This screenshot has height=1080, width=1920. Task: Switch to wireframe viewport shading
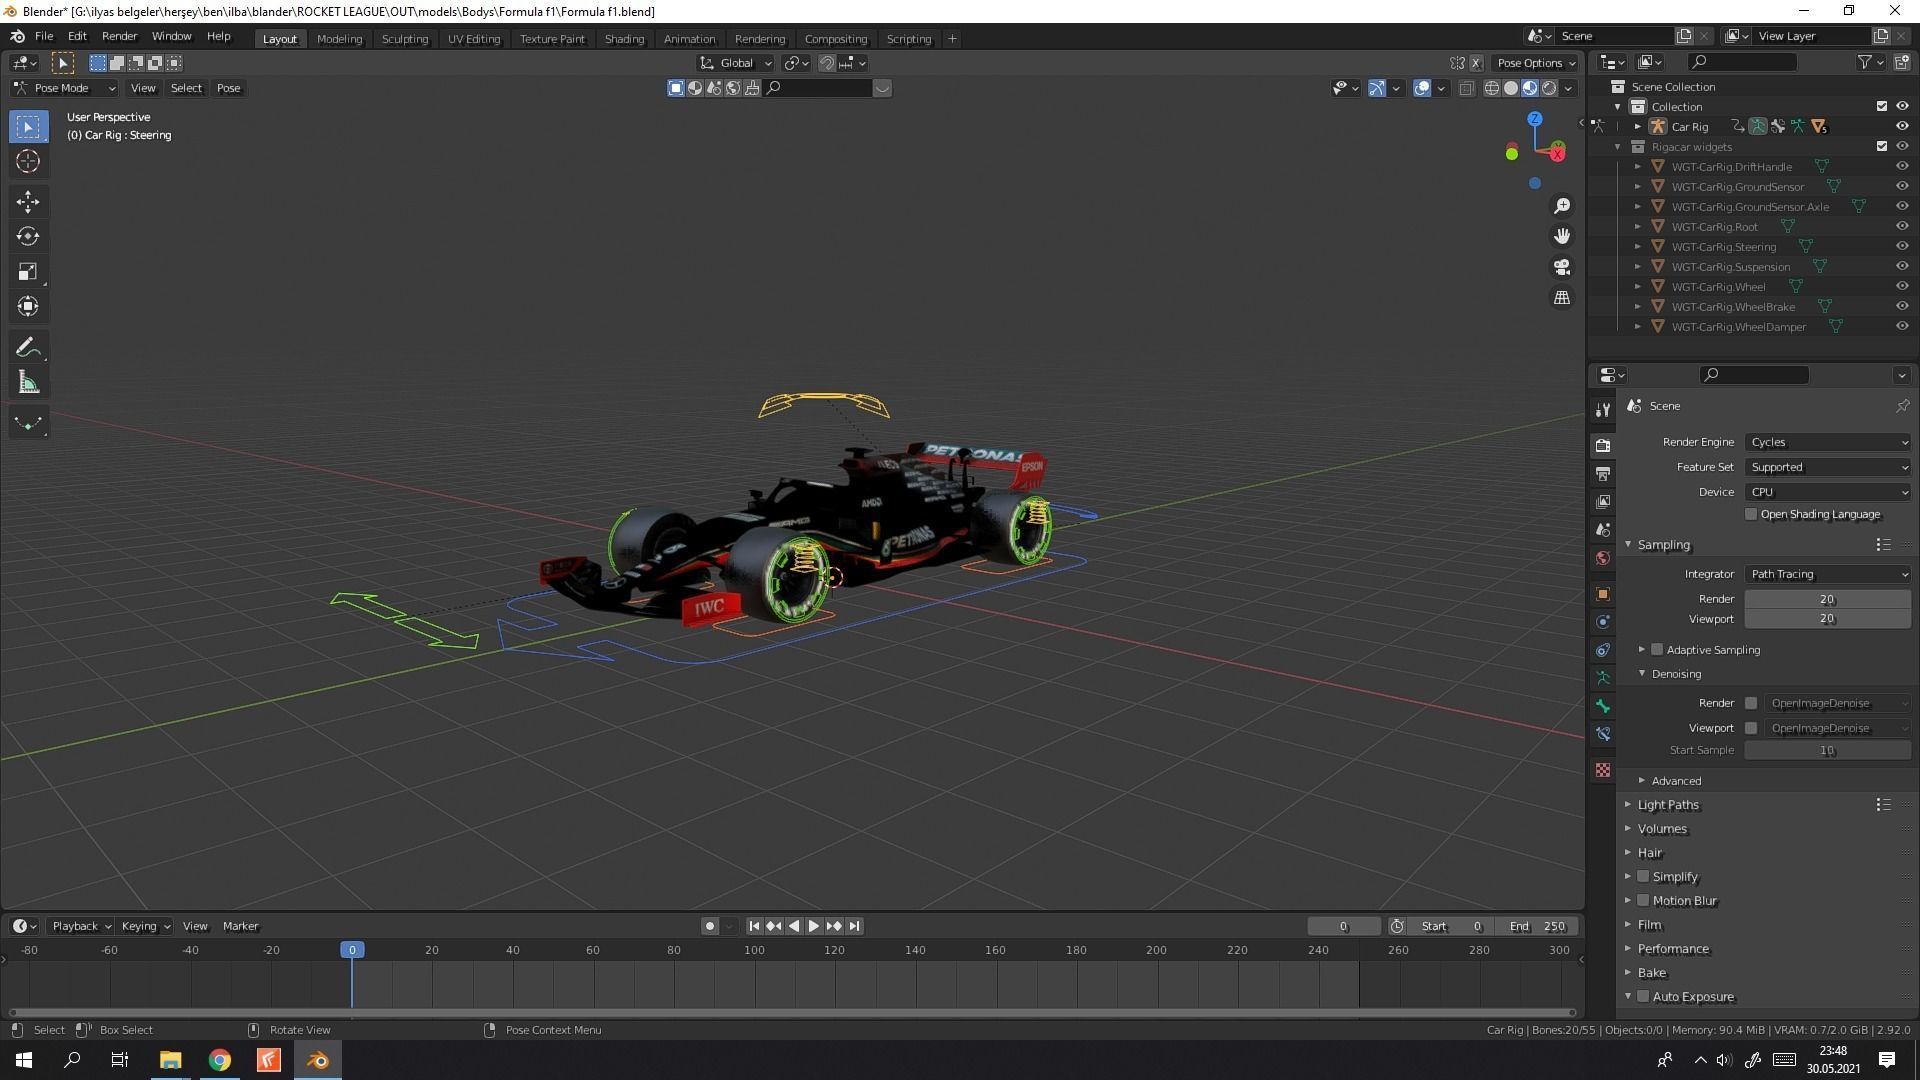[x=1492, y=88]
